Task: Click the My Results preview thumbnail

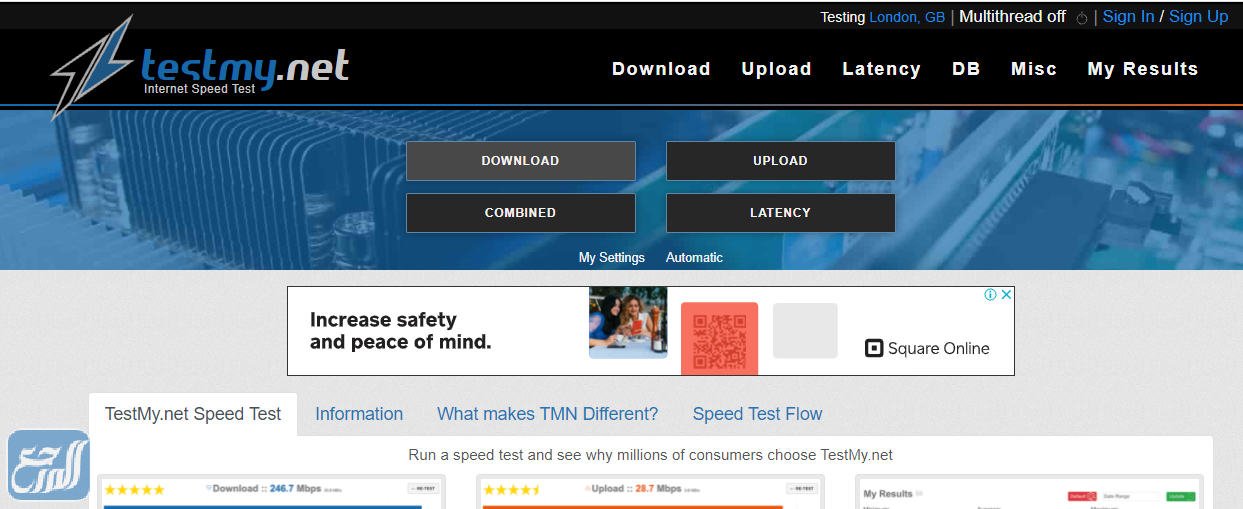Action: (x=1029, y=492)
